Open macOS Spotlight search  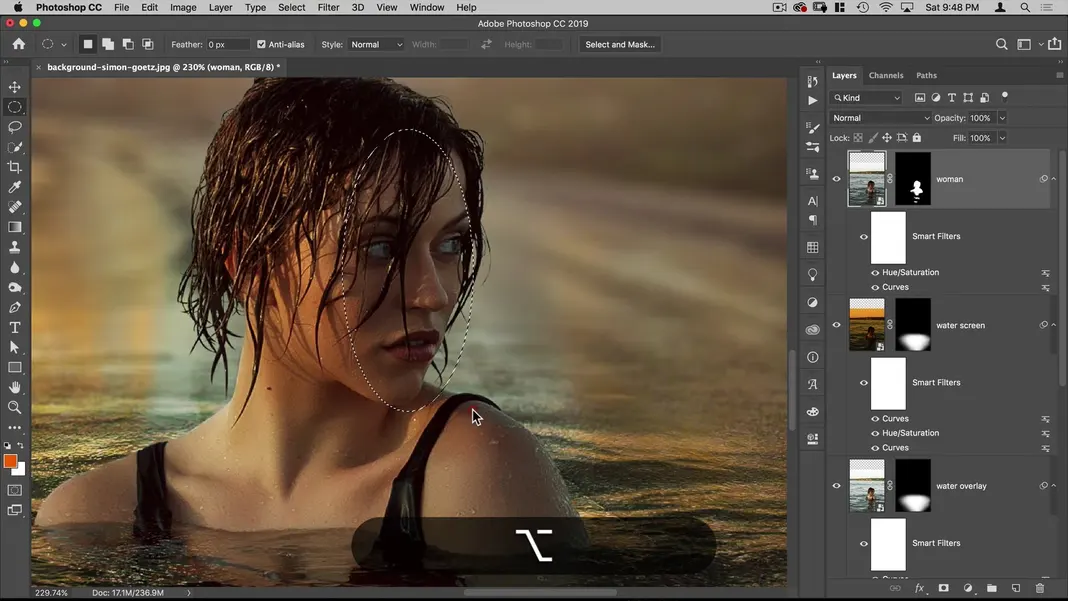point(1025,7)
